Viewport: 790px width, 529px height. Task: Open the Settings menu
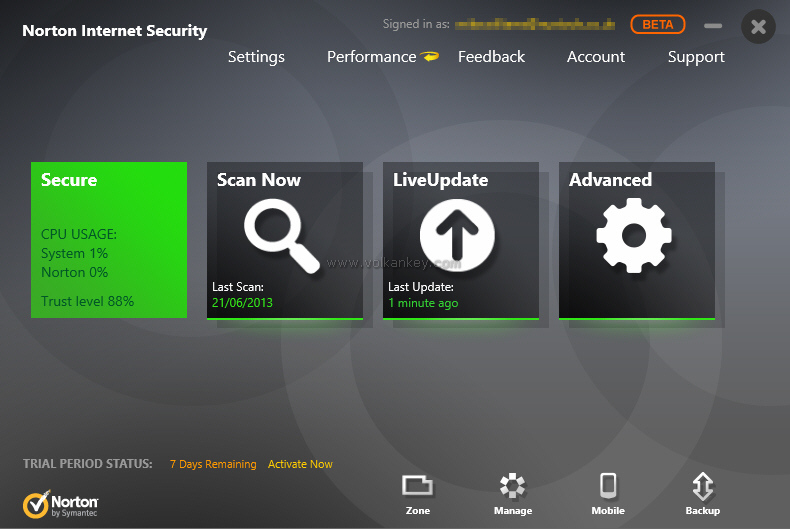click(x=256, y=57)
